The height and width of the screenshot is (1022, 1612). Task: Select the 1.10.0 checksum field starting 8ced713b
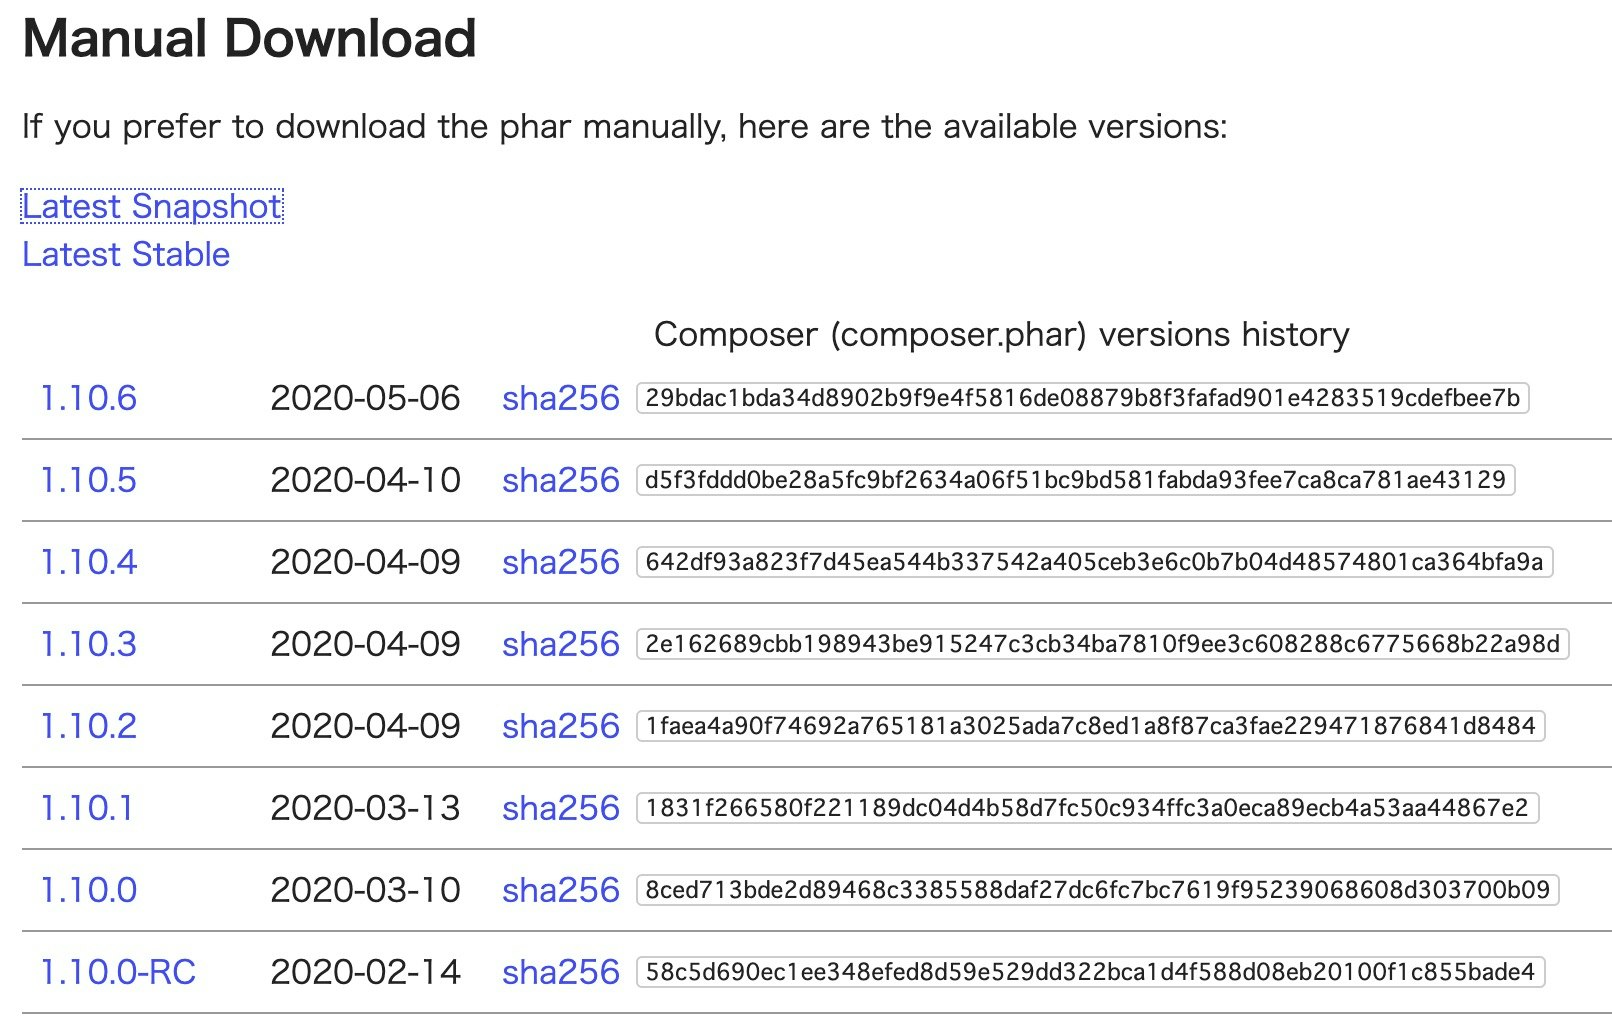tap(1098, 890)
